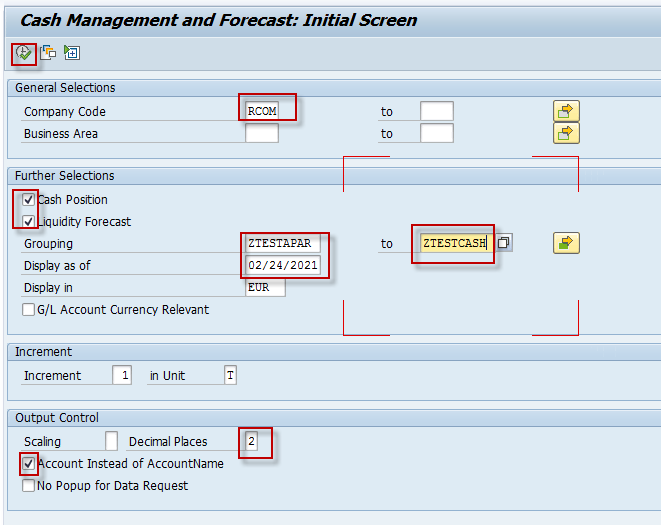The width and height of the screenshot is (661, 525).
Task: Click the Decimal Places field
Action: point(251,441)
